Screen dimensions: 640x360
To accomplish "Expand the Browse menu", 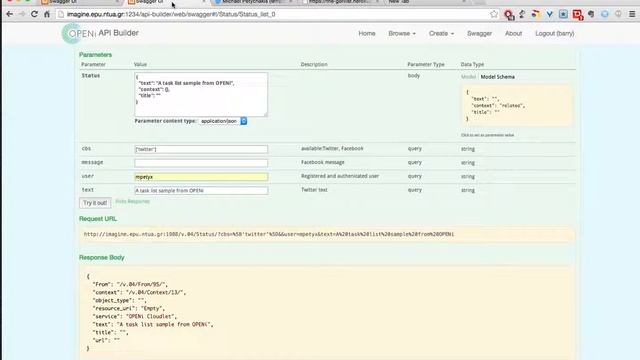I will 402,33.
